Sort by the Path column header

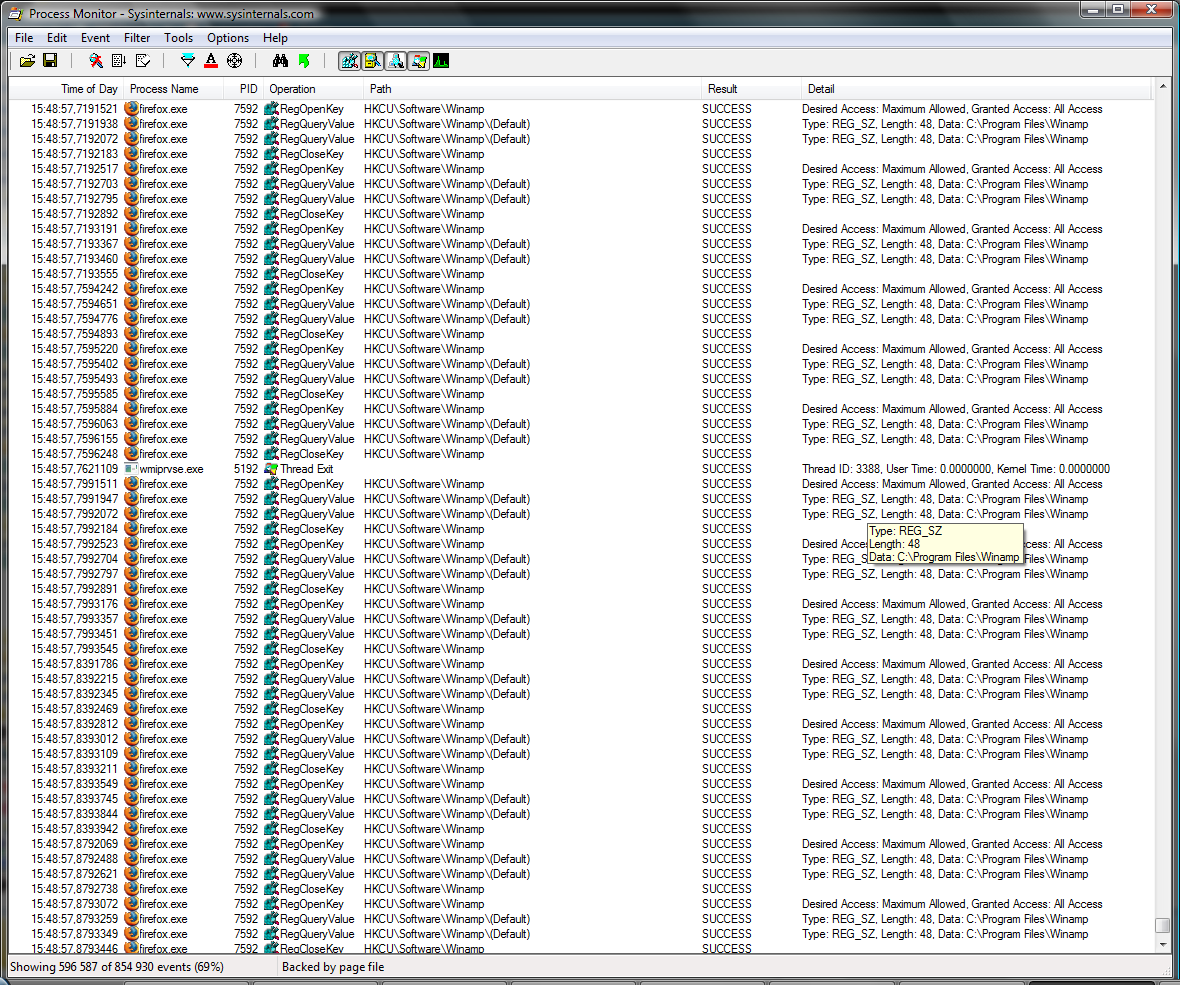click(532, 89)
